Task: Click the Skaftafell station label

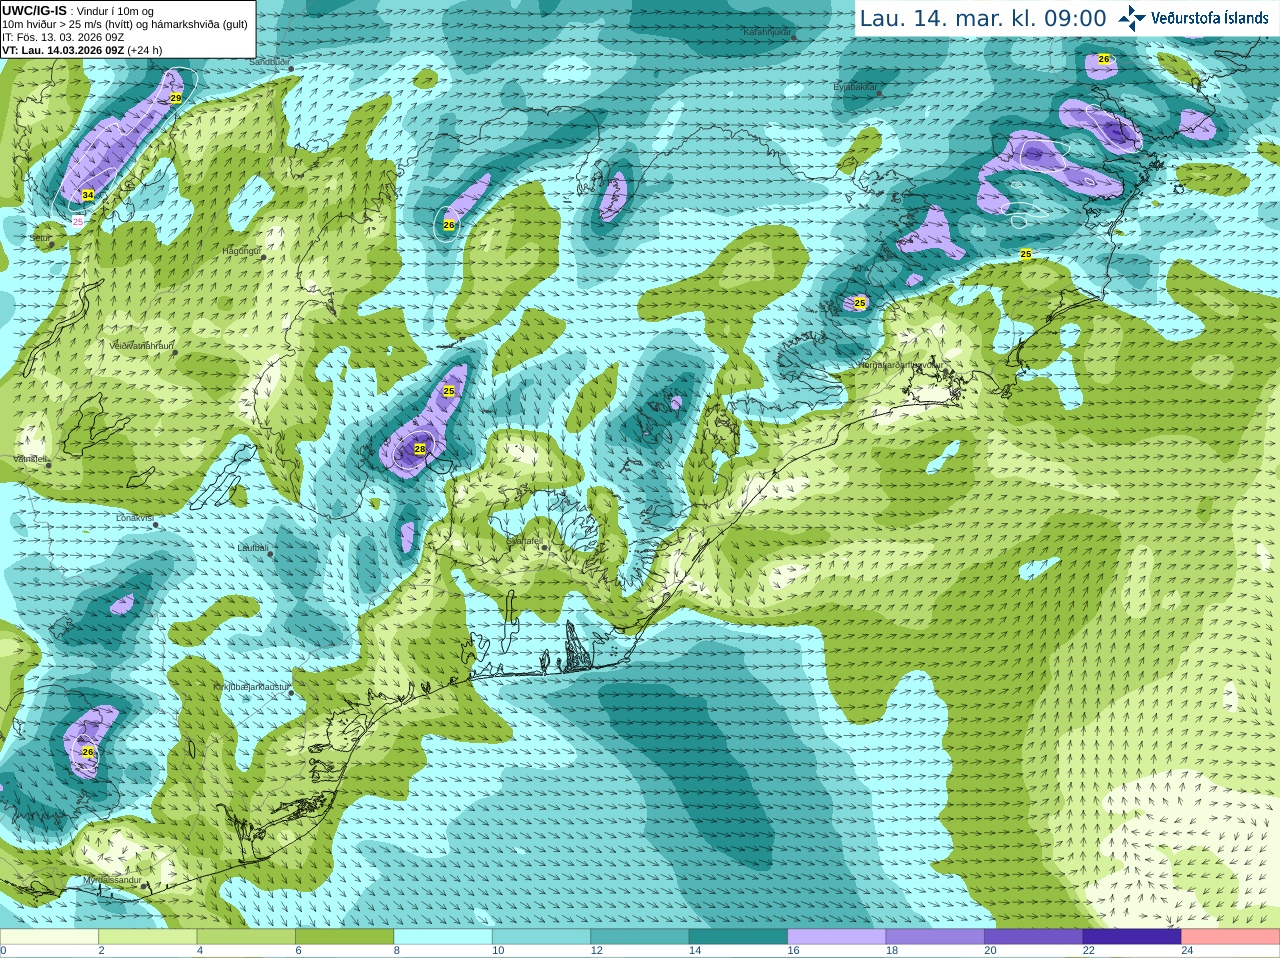Action: 524,541
